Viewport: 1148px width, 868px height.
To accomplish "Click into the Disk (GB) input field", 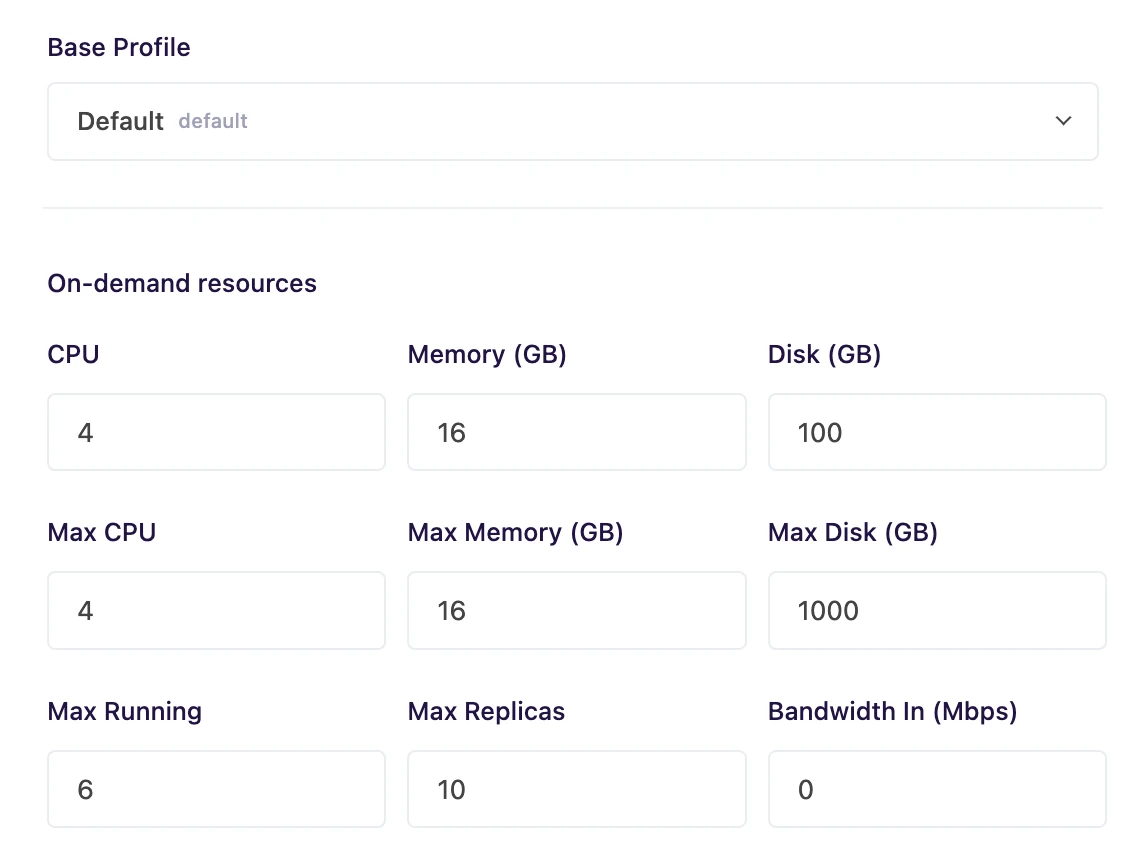I will [x=936, y=432].
